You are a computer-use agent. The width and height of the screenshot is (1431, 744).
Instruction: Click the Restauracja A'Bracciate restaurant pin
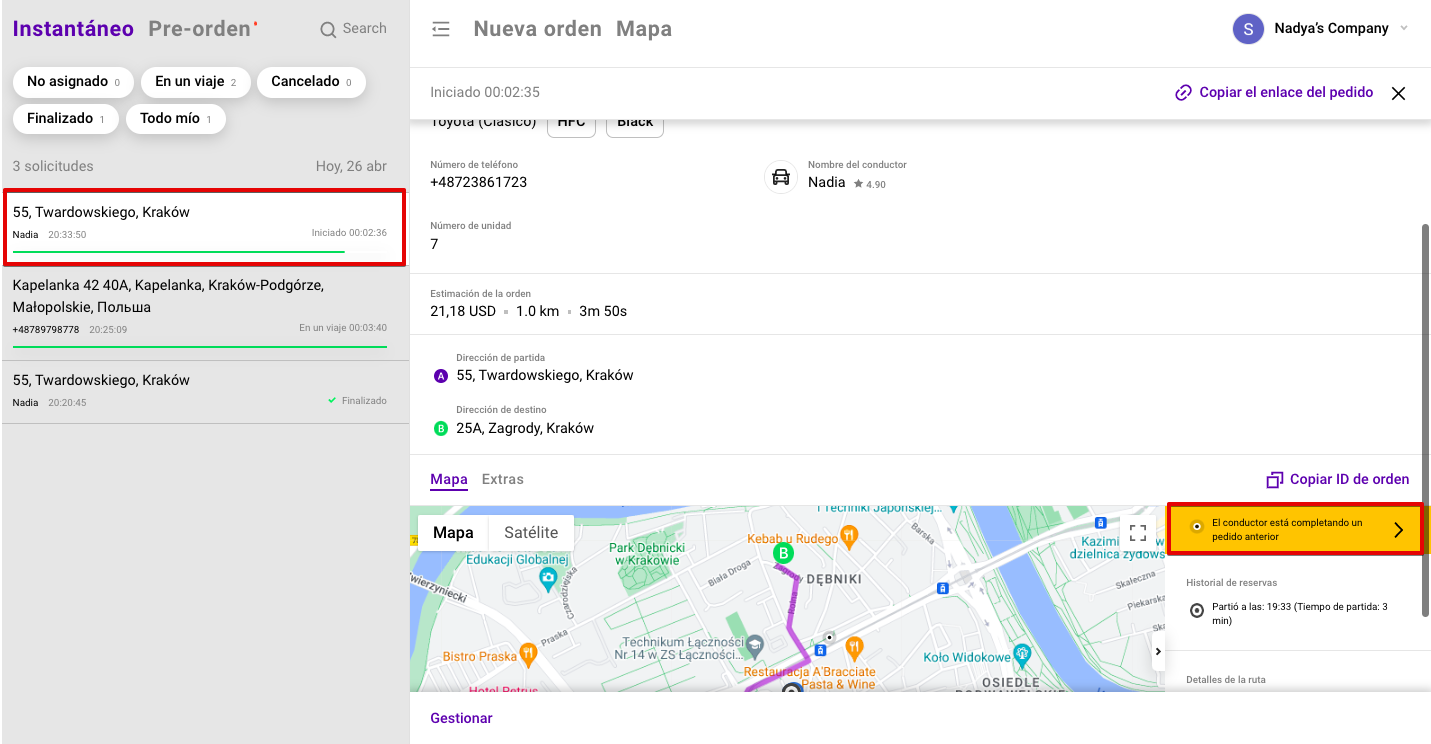coord(853,646)
